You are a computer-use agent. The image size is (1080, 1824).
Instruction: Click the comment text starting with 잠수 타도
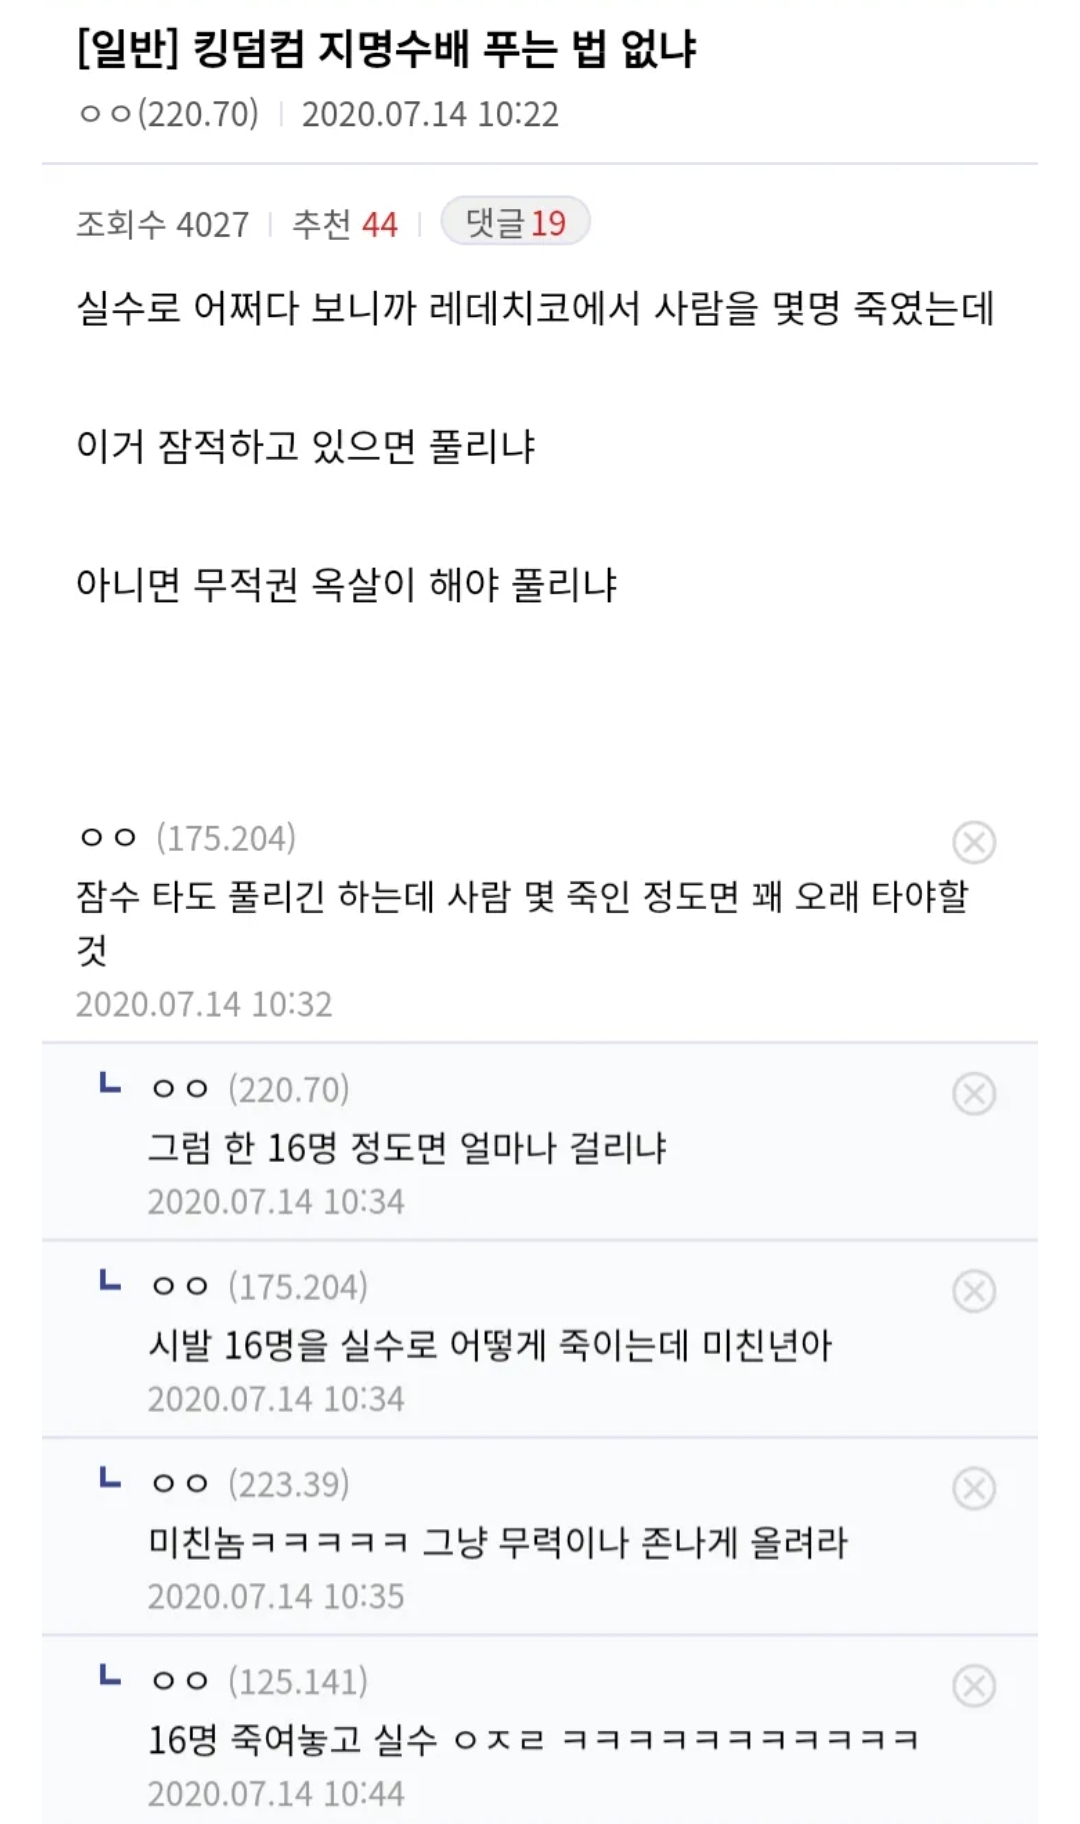[522, 896]
